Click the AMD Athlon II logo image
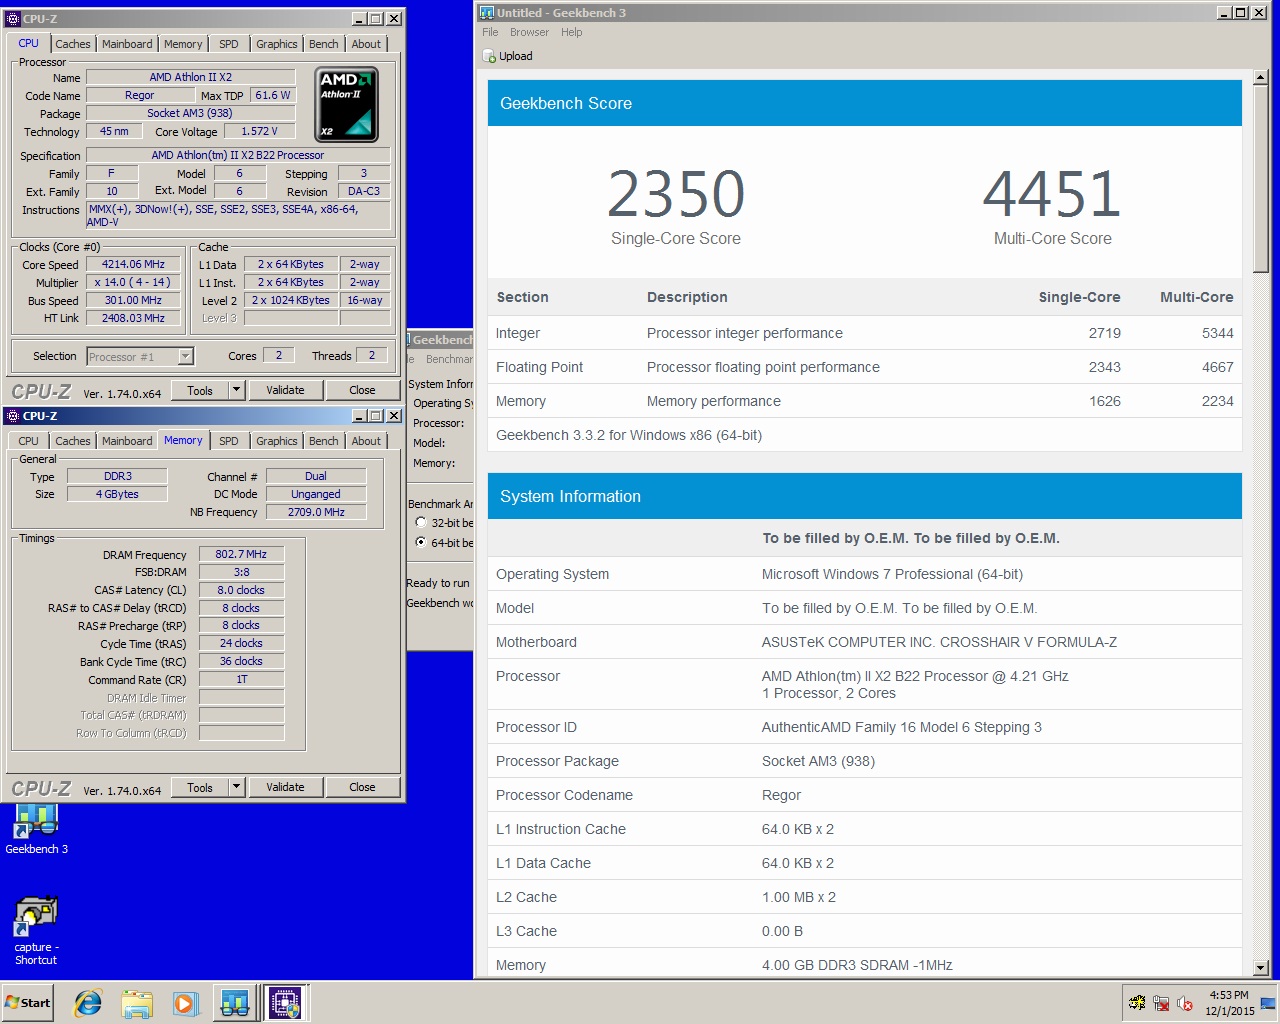The width and height of the screenshot is (1280, 1024). point(347,104)
